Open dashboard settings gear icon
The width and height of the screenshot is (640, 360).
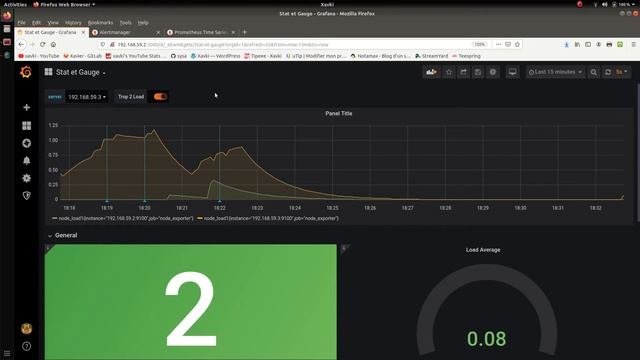493,72
